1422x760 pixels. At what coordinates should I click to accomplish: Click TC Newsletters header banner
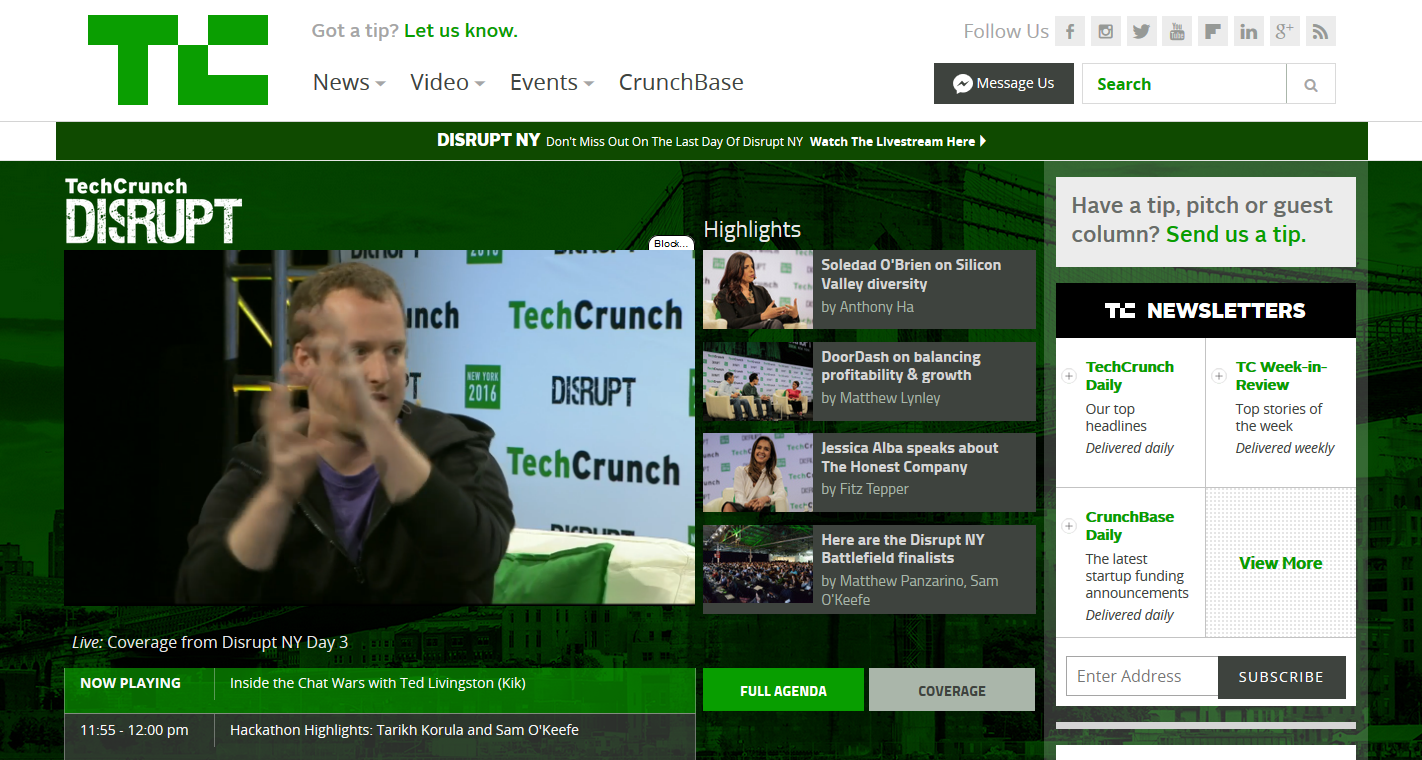(1205, 310)
